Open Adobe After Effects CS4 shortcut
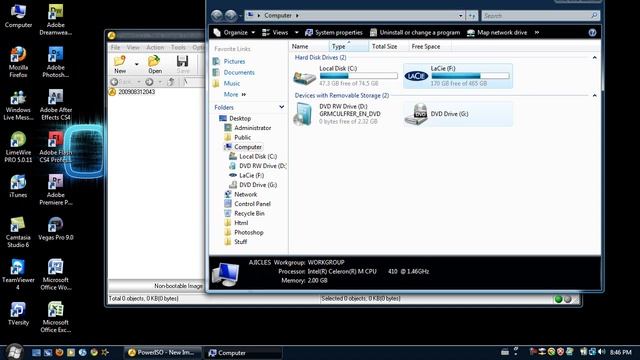Screen dimensions: 640x360 tap(56, 105)
